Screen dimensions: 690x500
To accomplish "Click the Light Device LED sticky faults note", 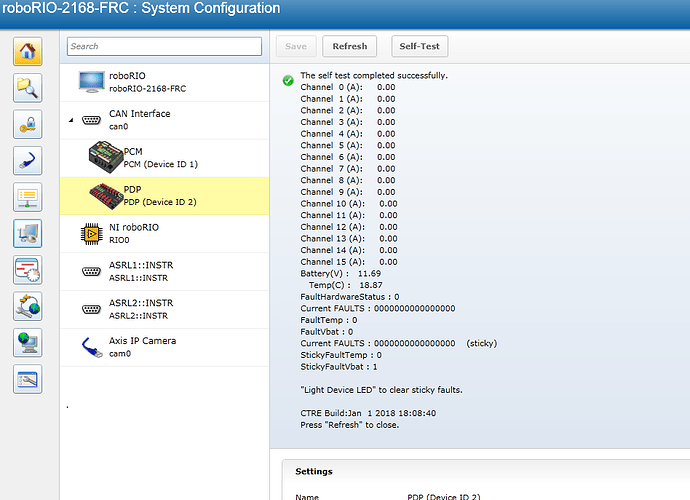I will tap(382, 390).
